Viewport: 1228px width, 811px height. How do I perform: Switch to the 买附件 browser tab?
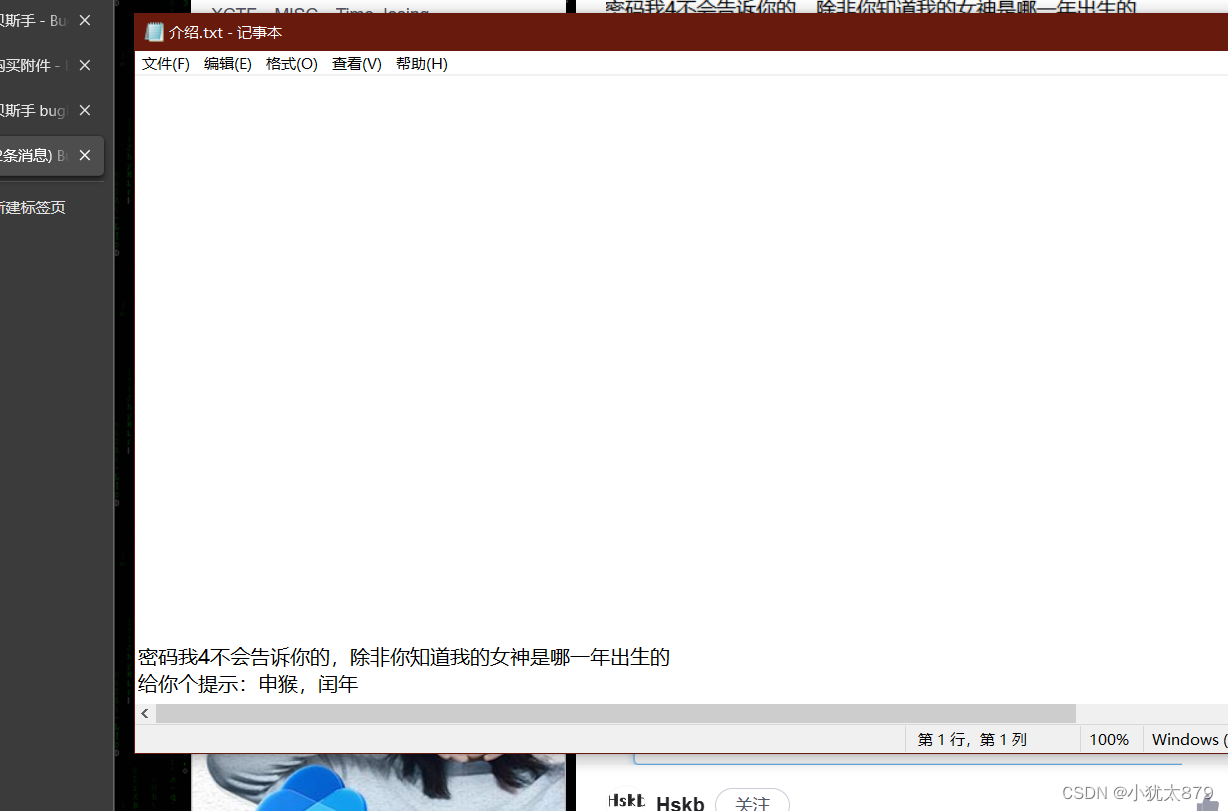(35, 65)
